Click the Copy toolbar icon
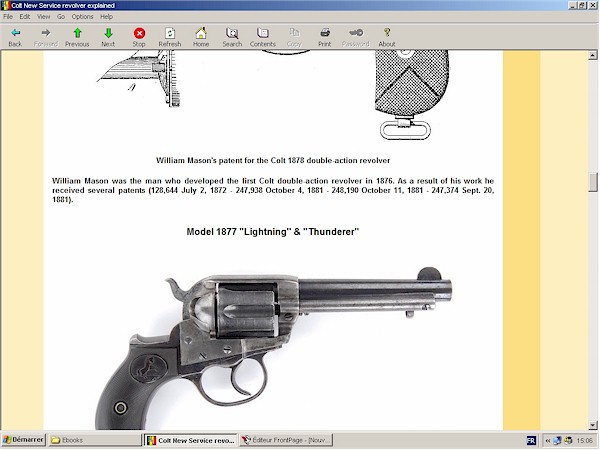This screenshot has width=600, height=450. click(294, 37)
